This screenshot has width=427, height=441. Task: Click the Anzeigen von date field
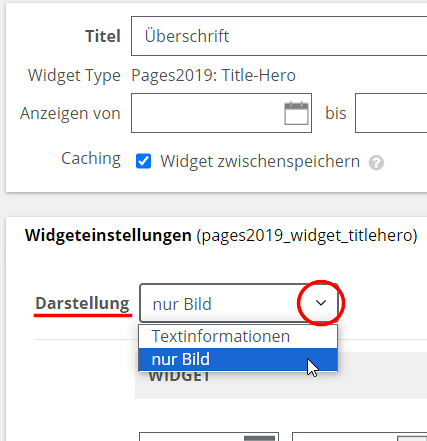(x=221, y=113)
